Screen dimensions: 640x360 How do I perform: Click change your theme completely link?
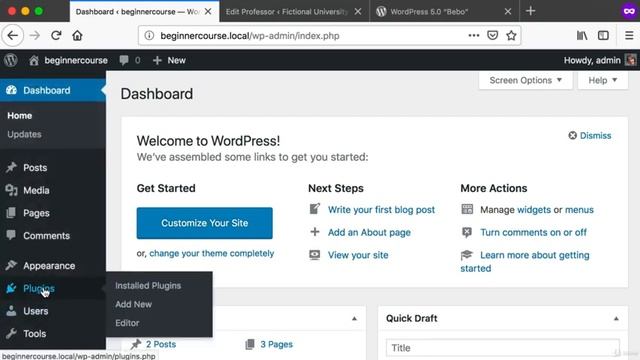click(x=211, y=253)
